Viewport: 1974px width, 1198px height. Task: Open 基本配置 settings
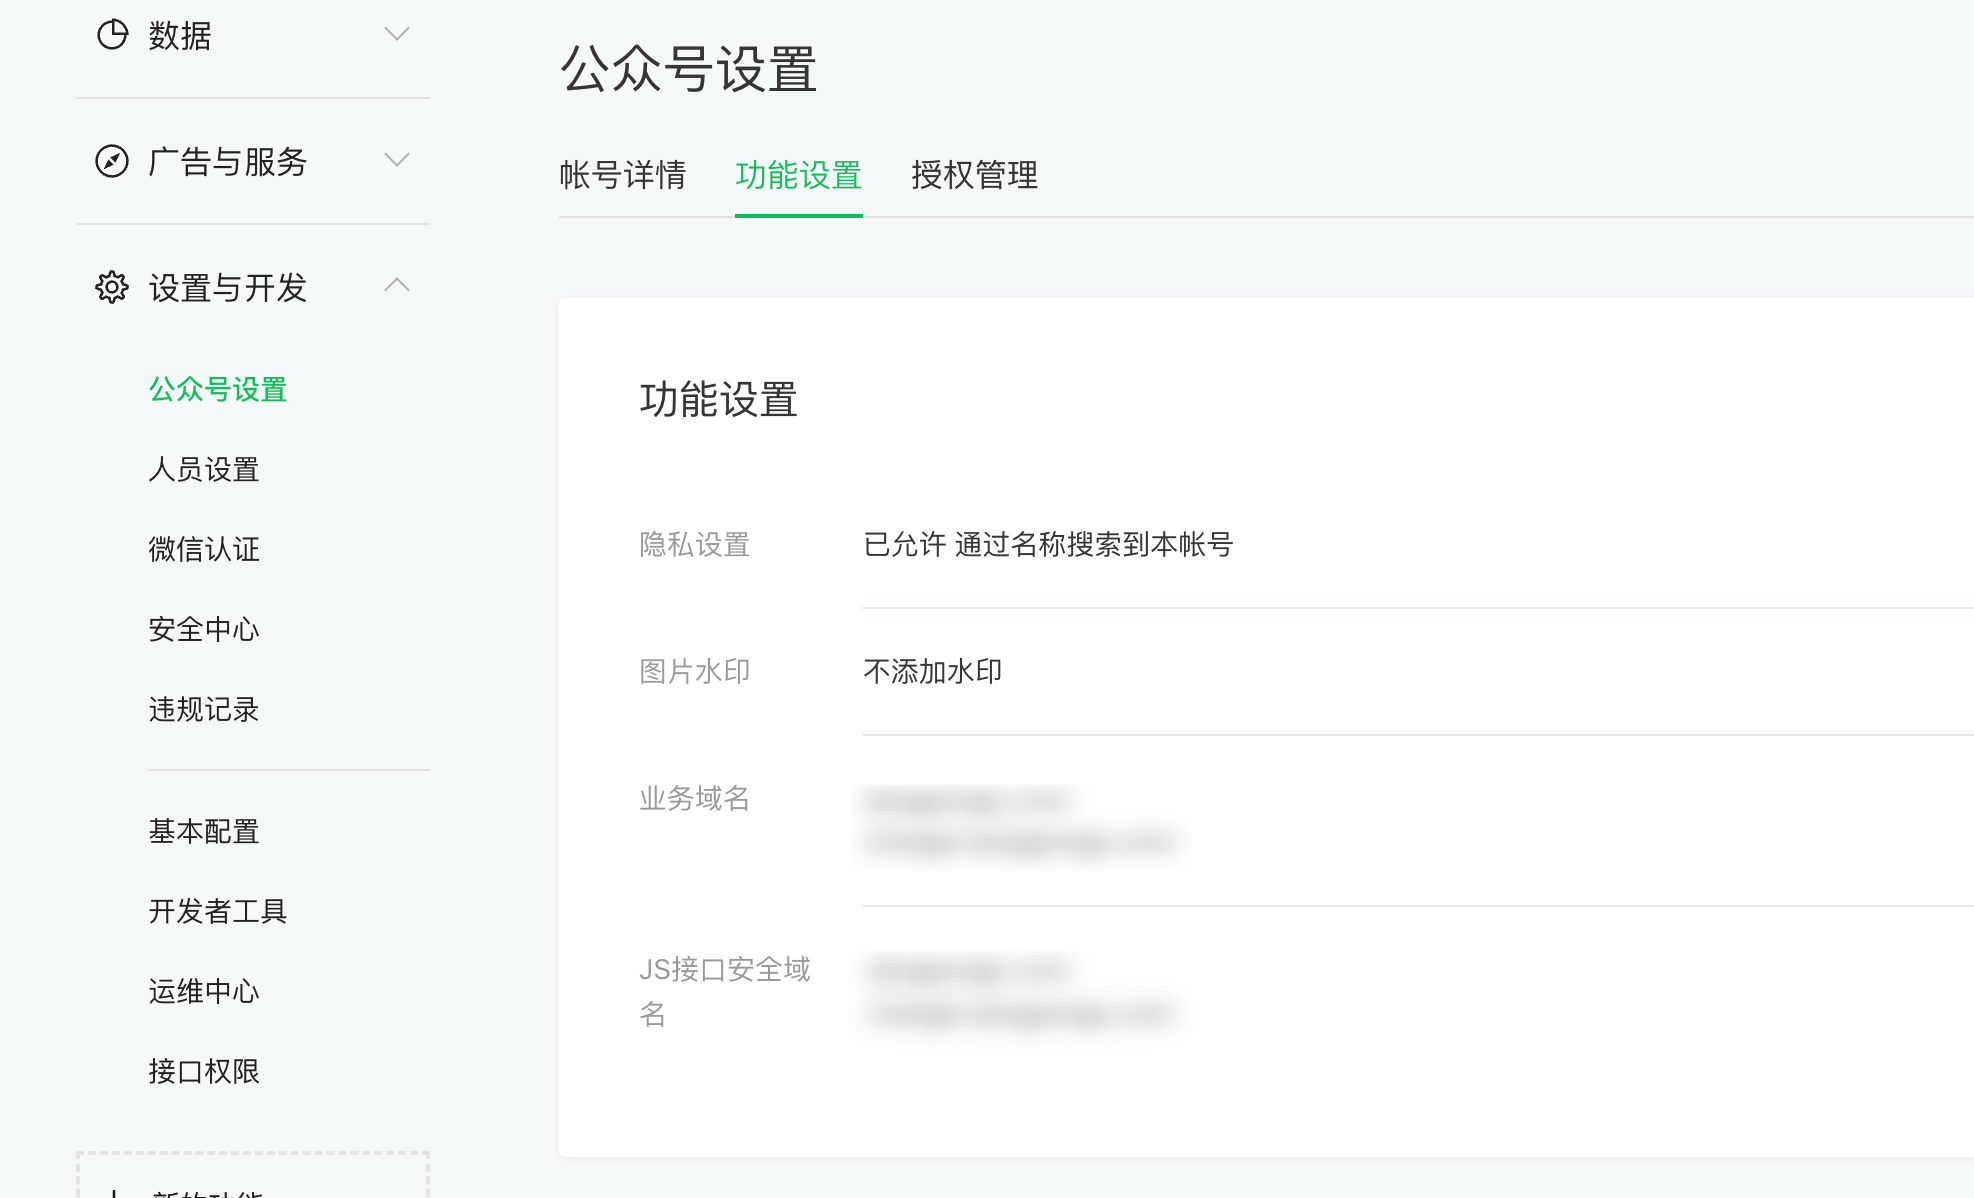click(204, 831)
